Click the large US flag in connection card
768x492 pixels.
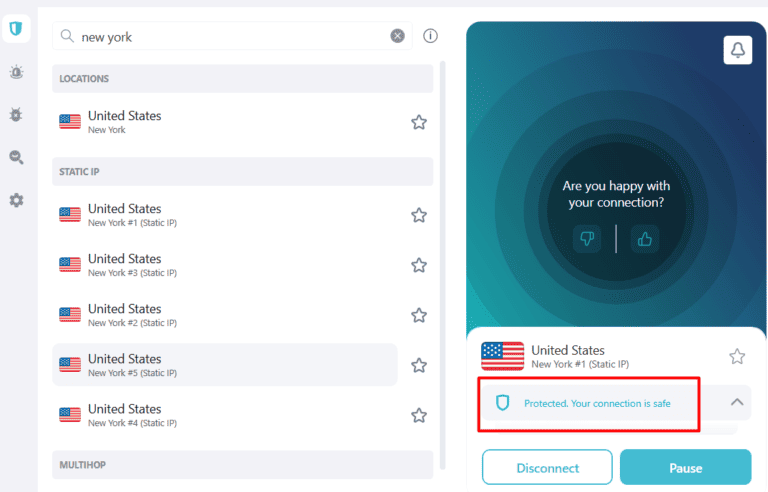click(503, 356)
